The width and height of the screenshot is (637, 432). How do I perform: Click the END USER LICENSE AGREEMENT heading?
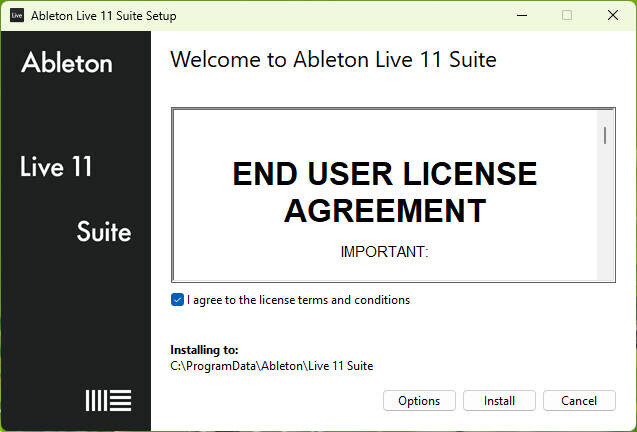(x=385, y=192)
